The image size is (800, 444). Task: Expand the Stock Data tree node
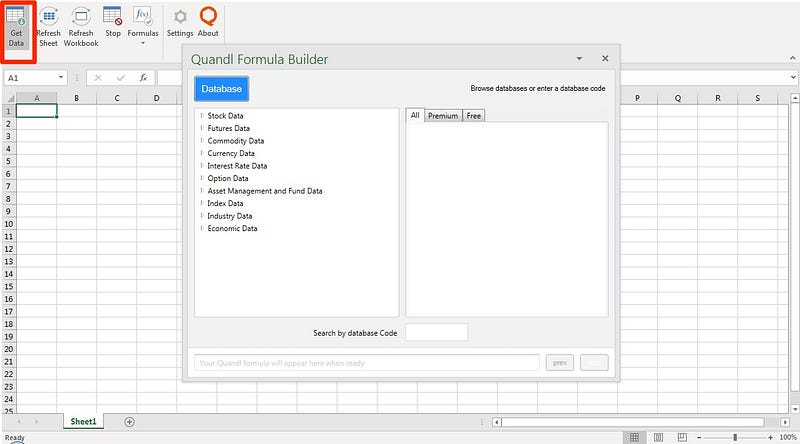pyautogui.click(x=202, y=115)
